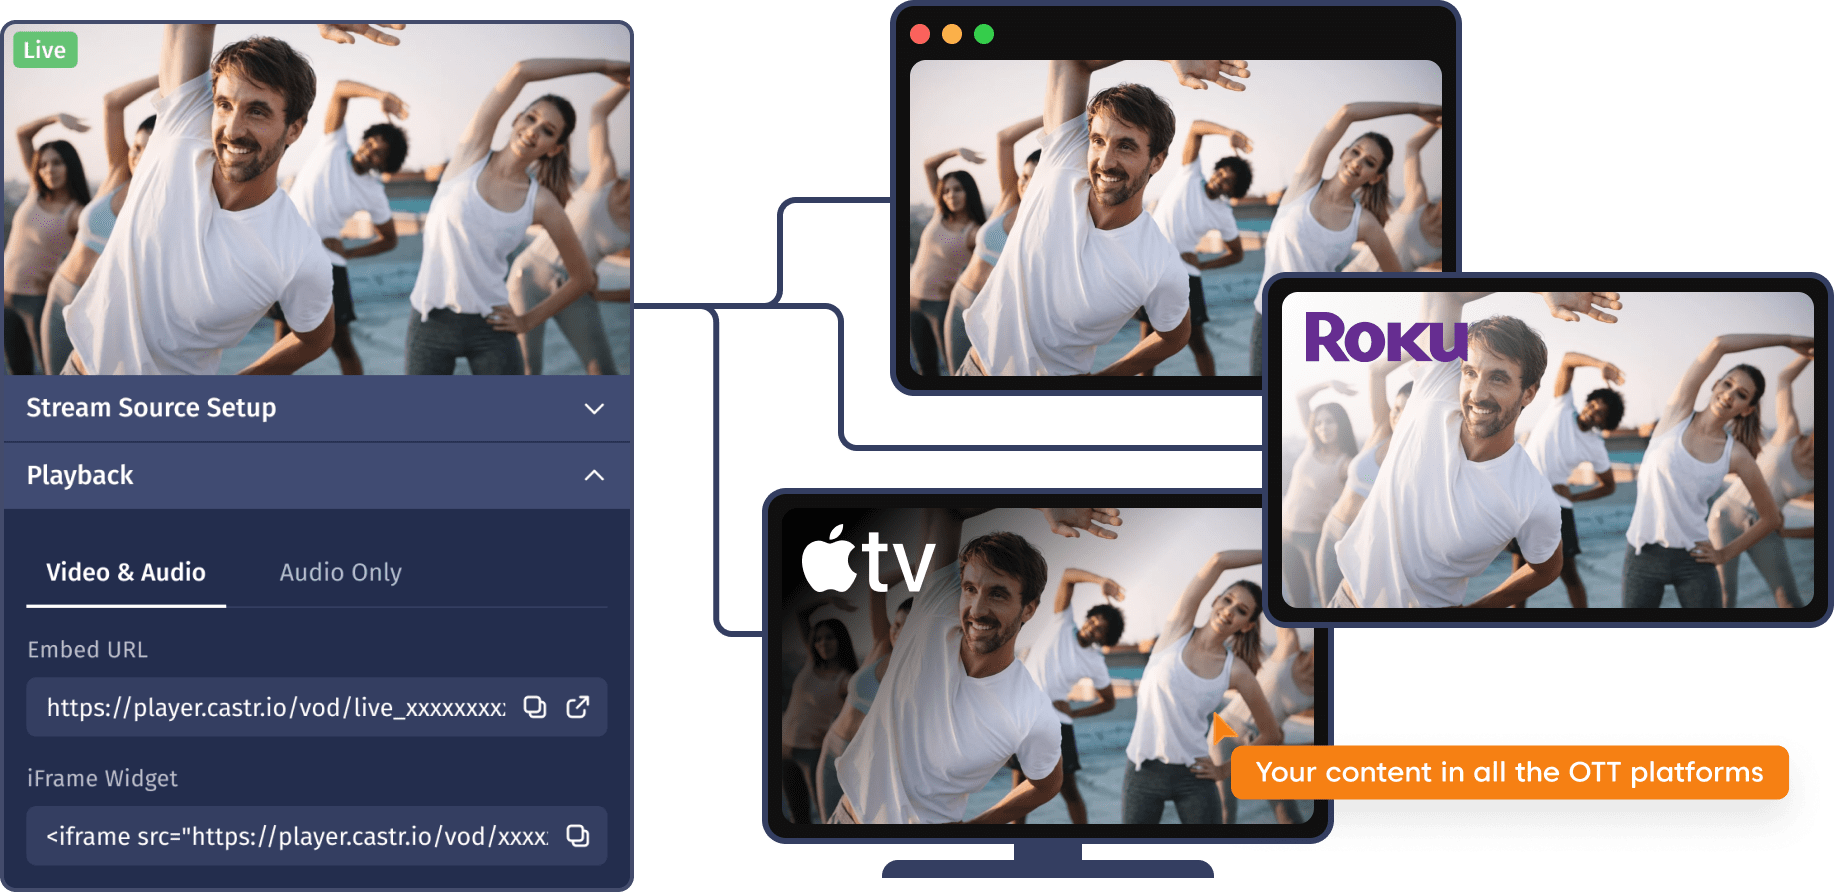Click the red close dot in browser window

(920, 34)
